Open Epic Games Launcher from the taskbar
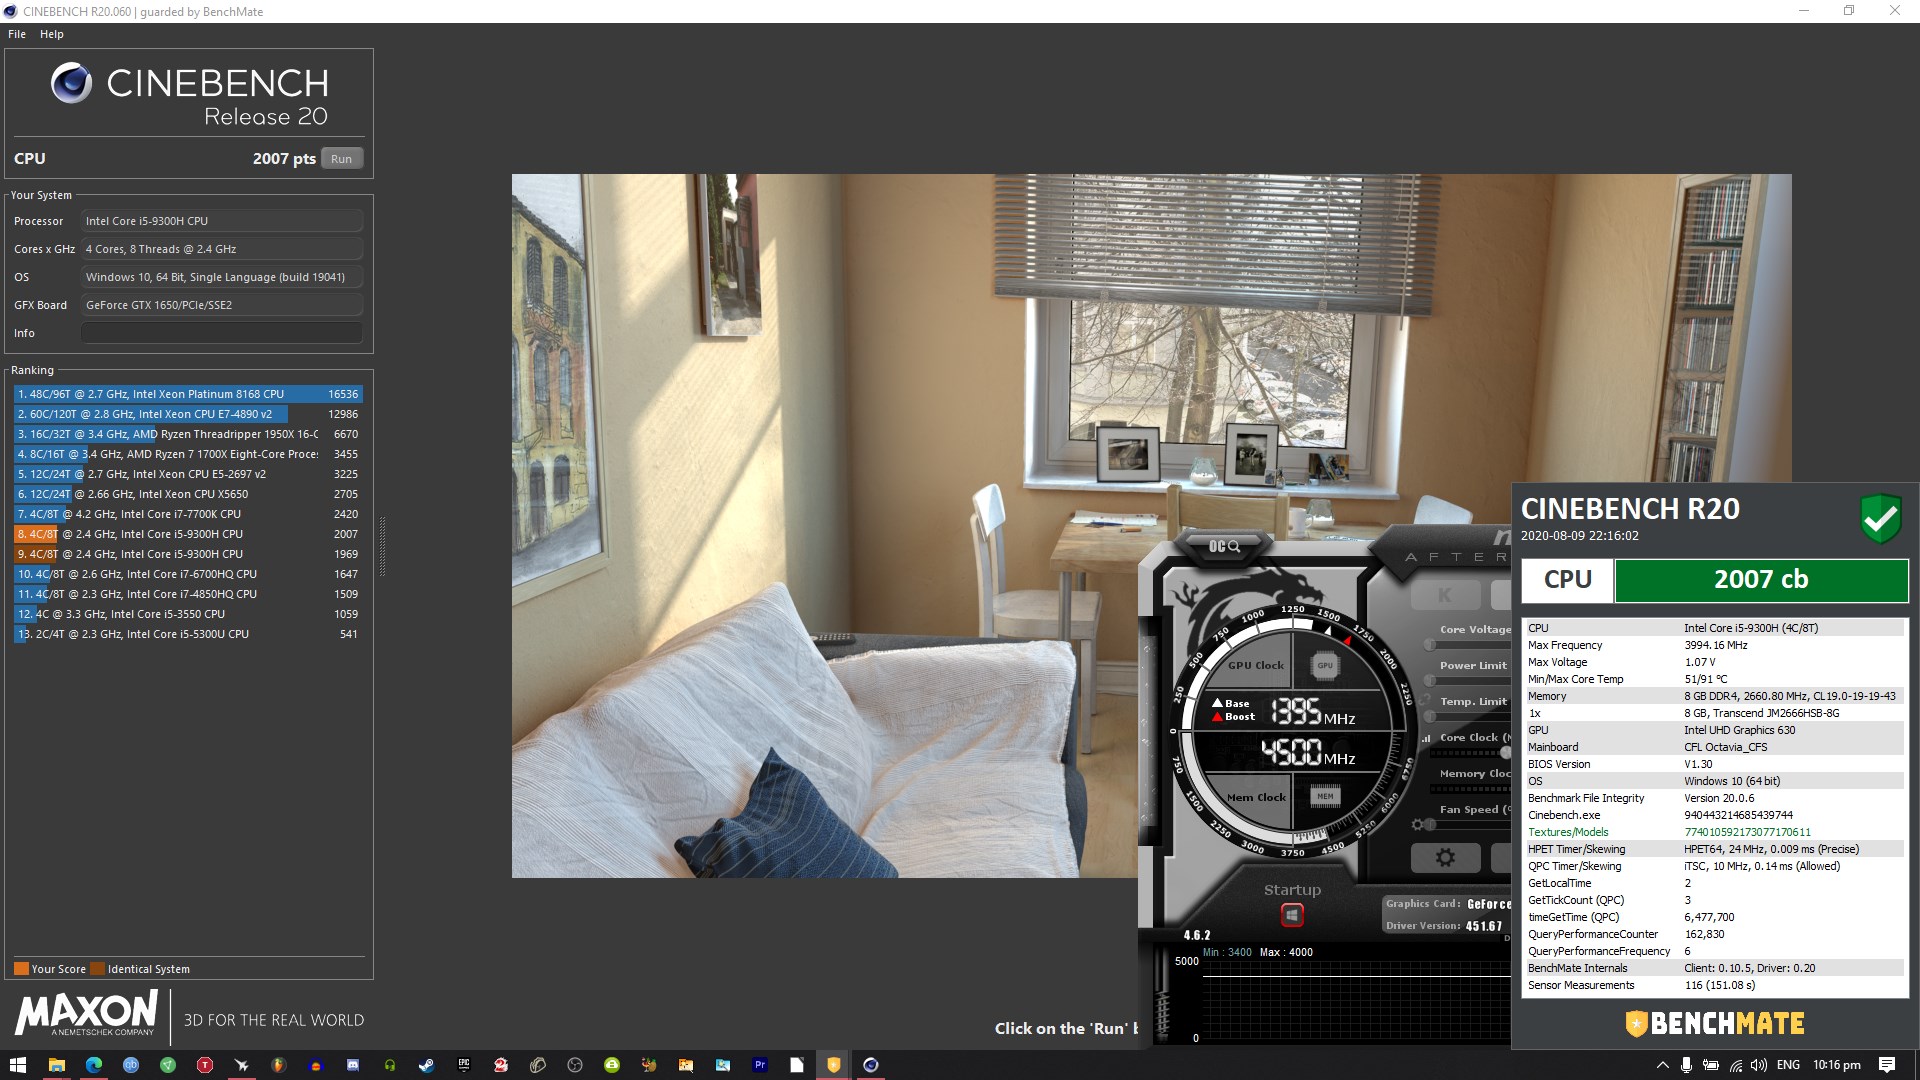Screen dimensions: 1920x1080 [463, 1065]
